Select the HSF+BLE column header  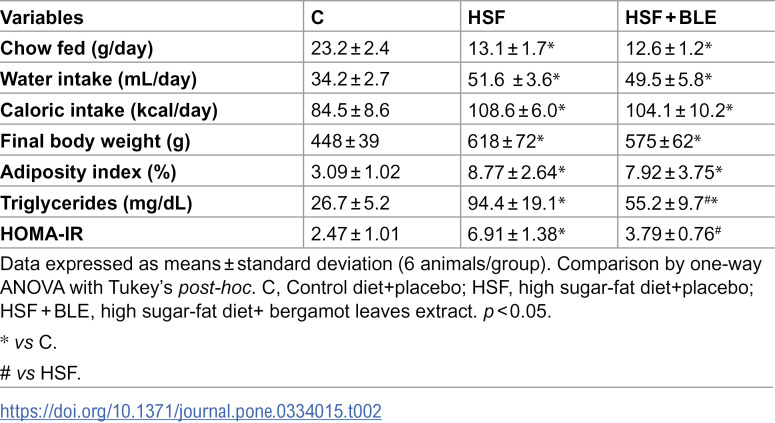670,18
